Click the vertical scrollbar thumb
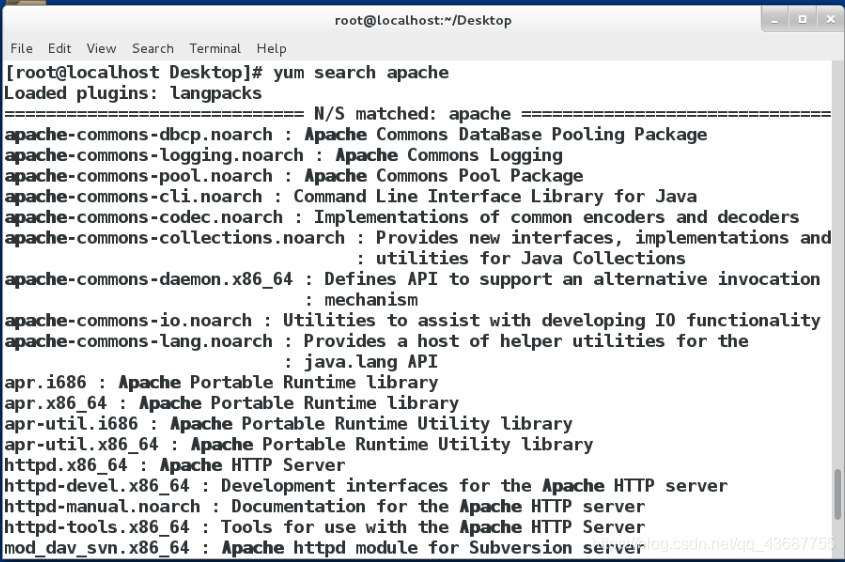The height and width of the screenshot is (562, 845). coord(837,496)
